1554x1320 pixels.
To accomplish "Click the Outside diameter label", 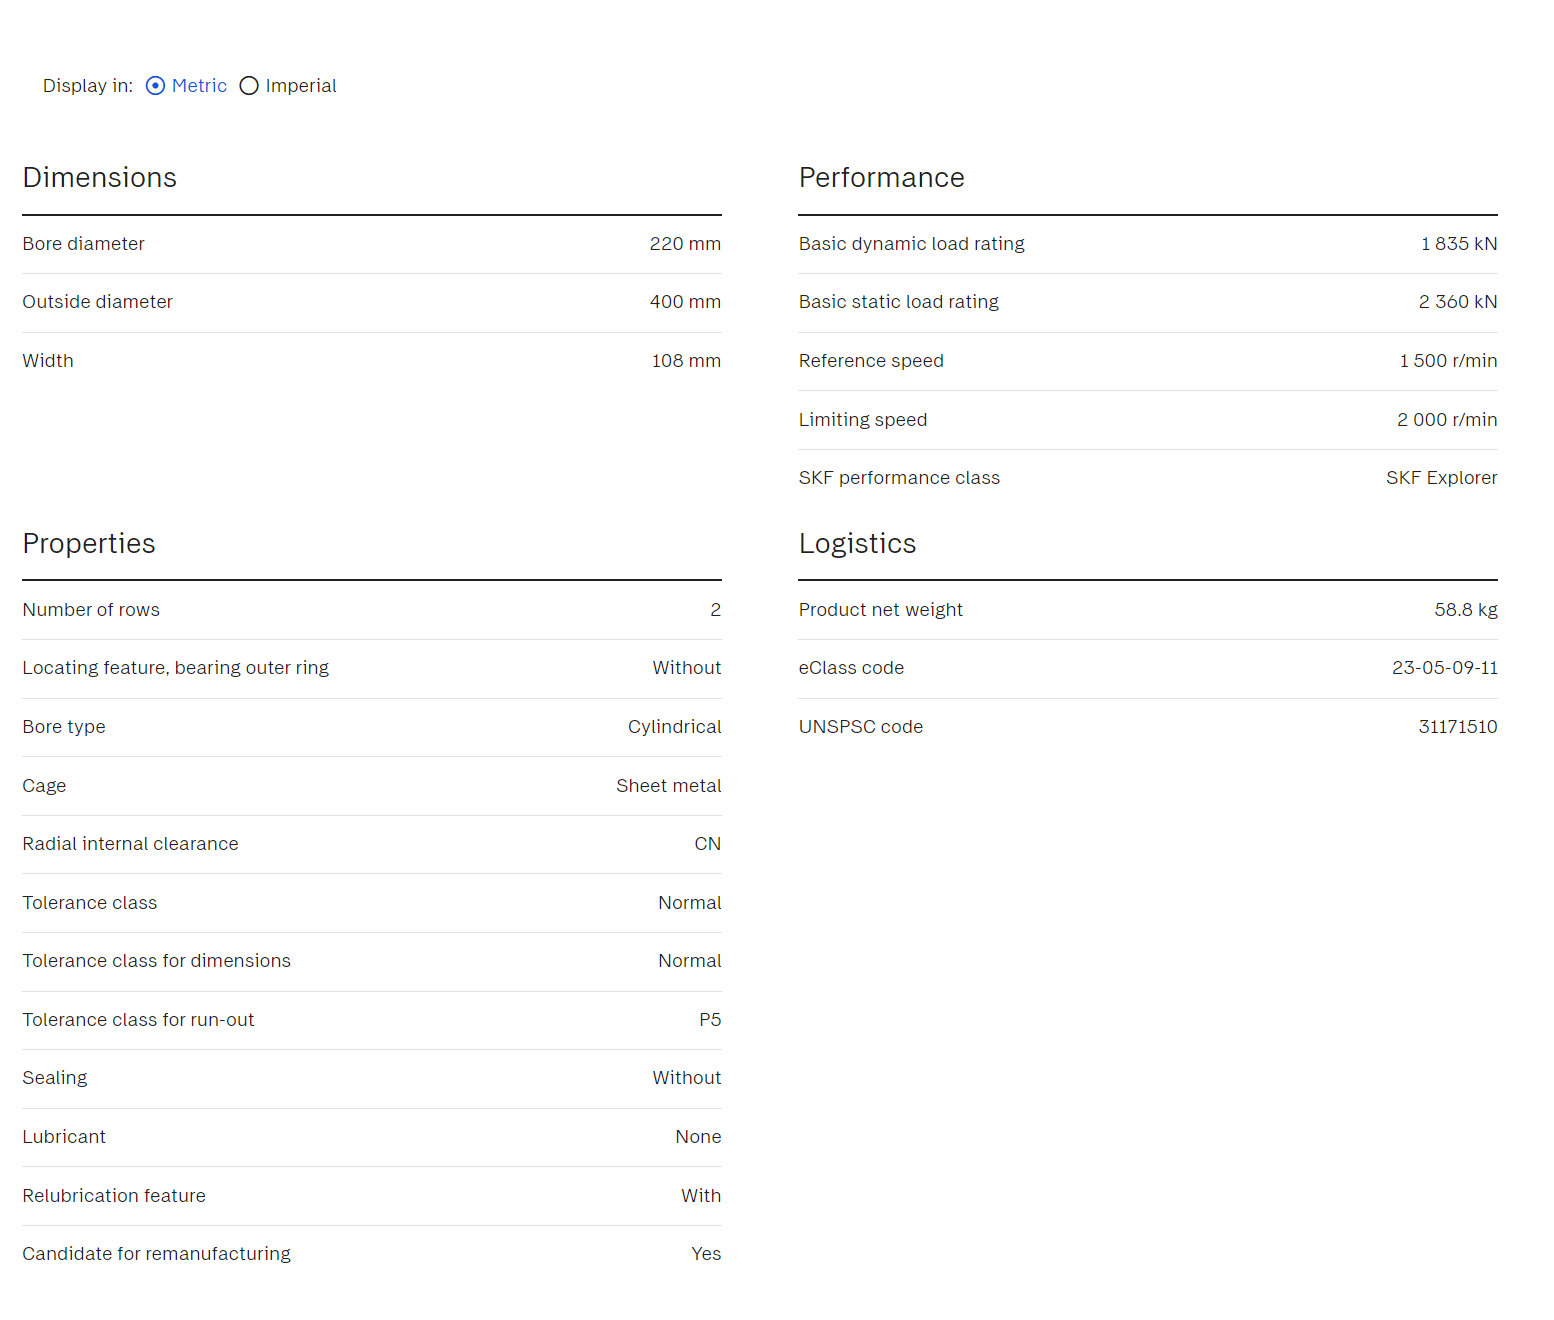I will (97, 302).
